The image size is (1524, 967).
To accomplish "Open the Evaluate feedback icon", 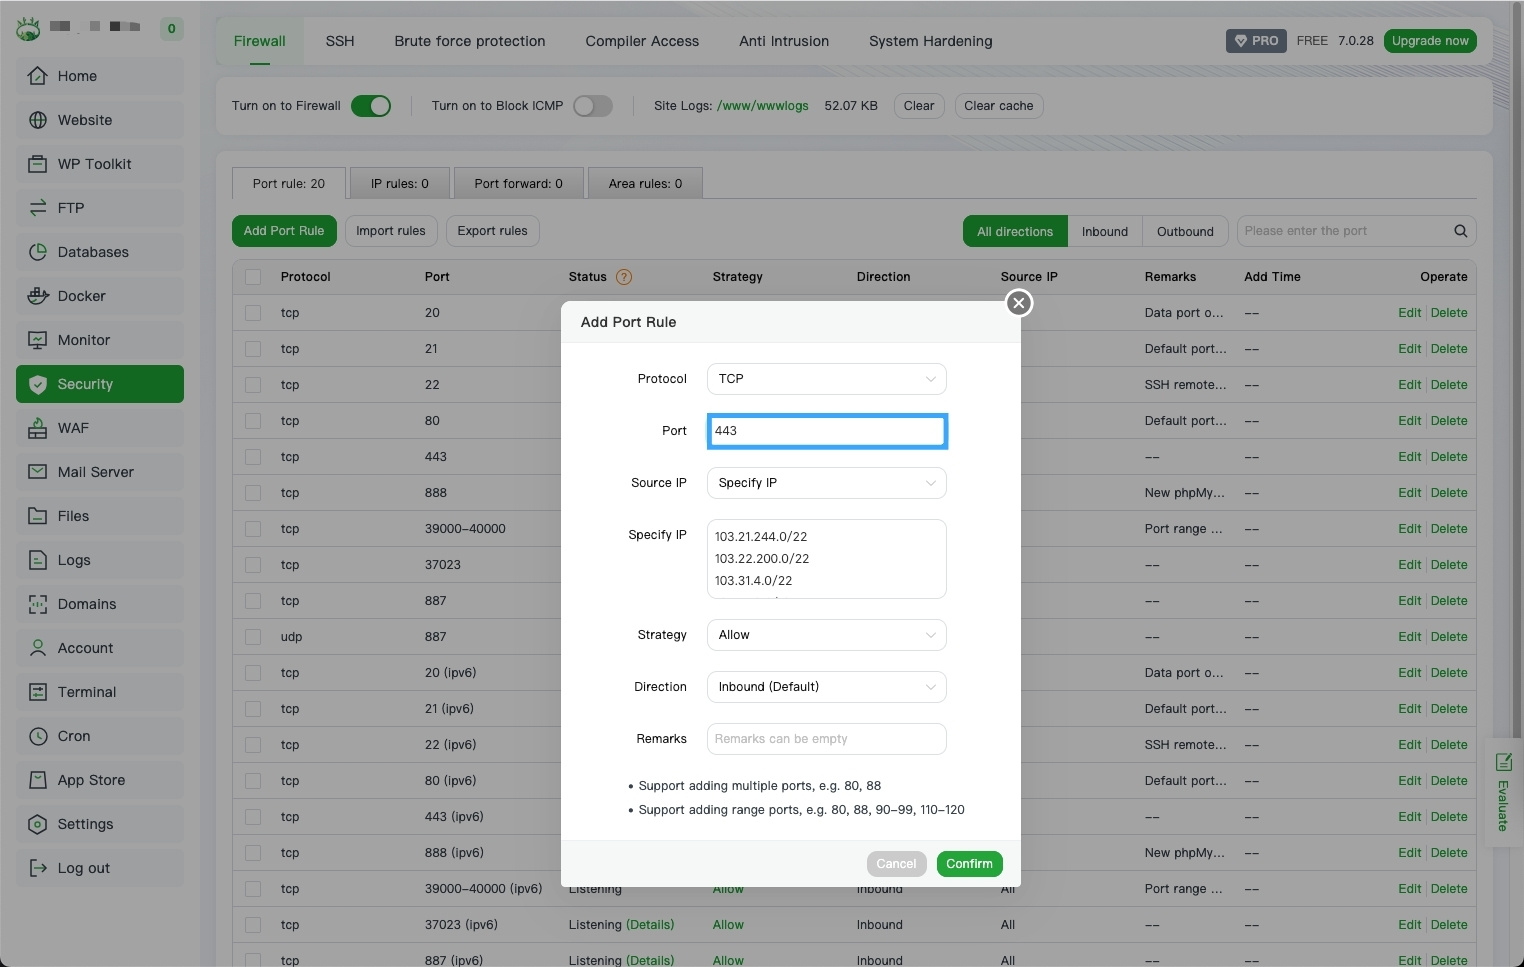I will (x=1503, y=762).
